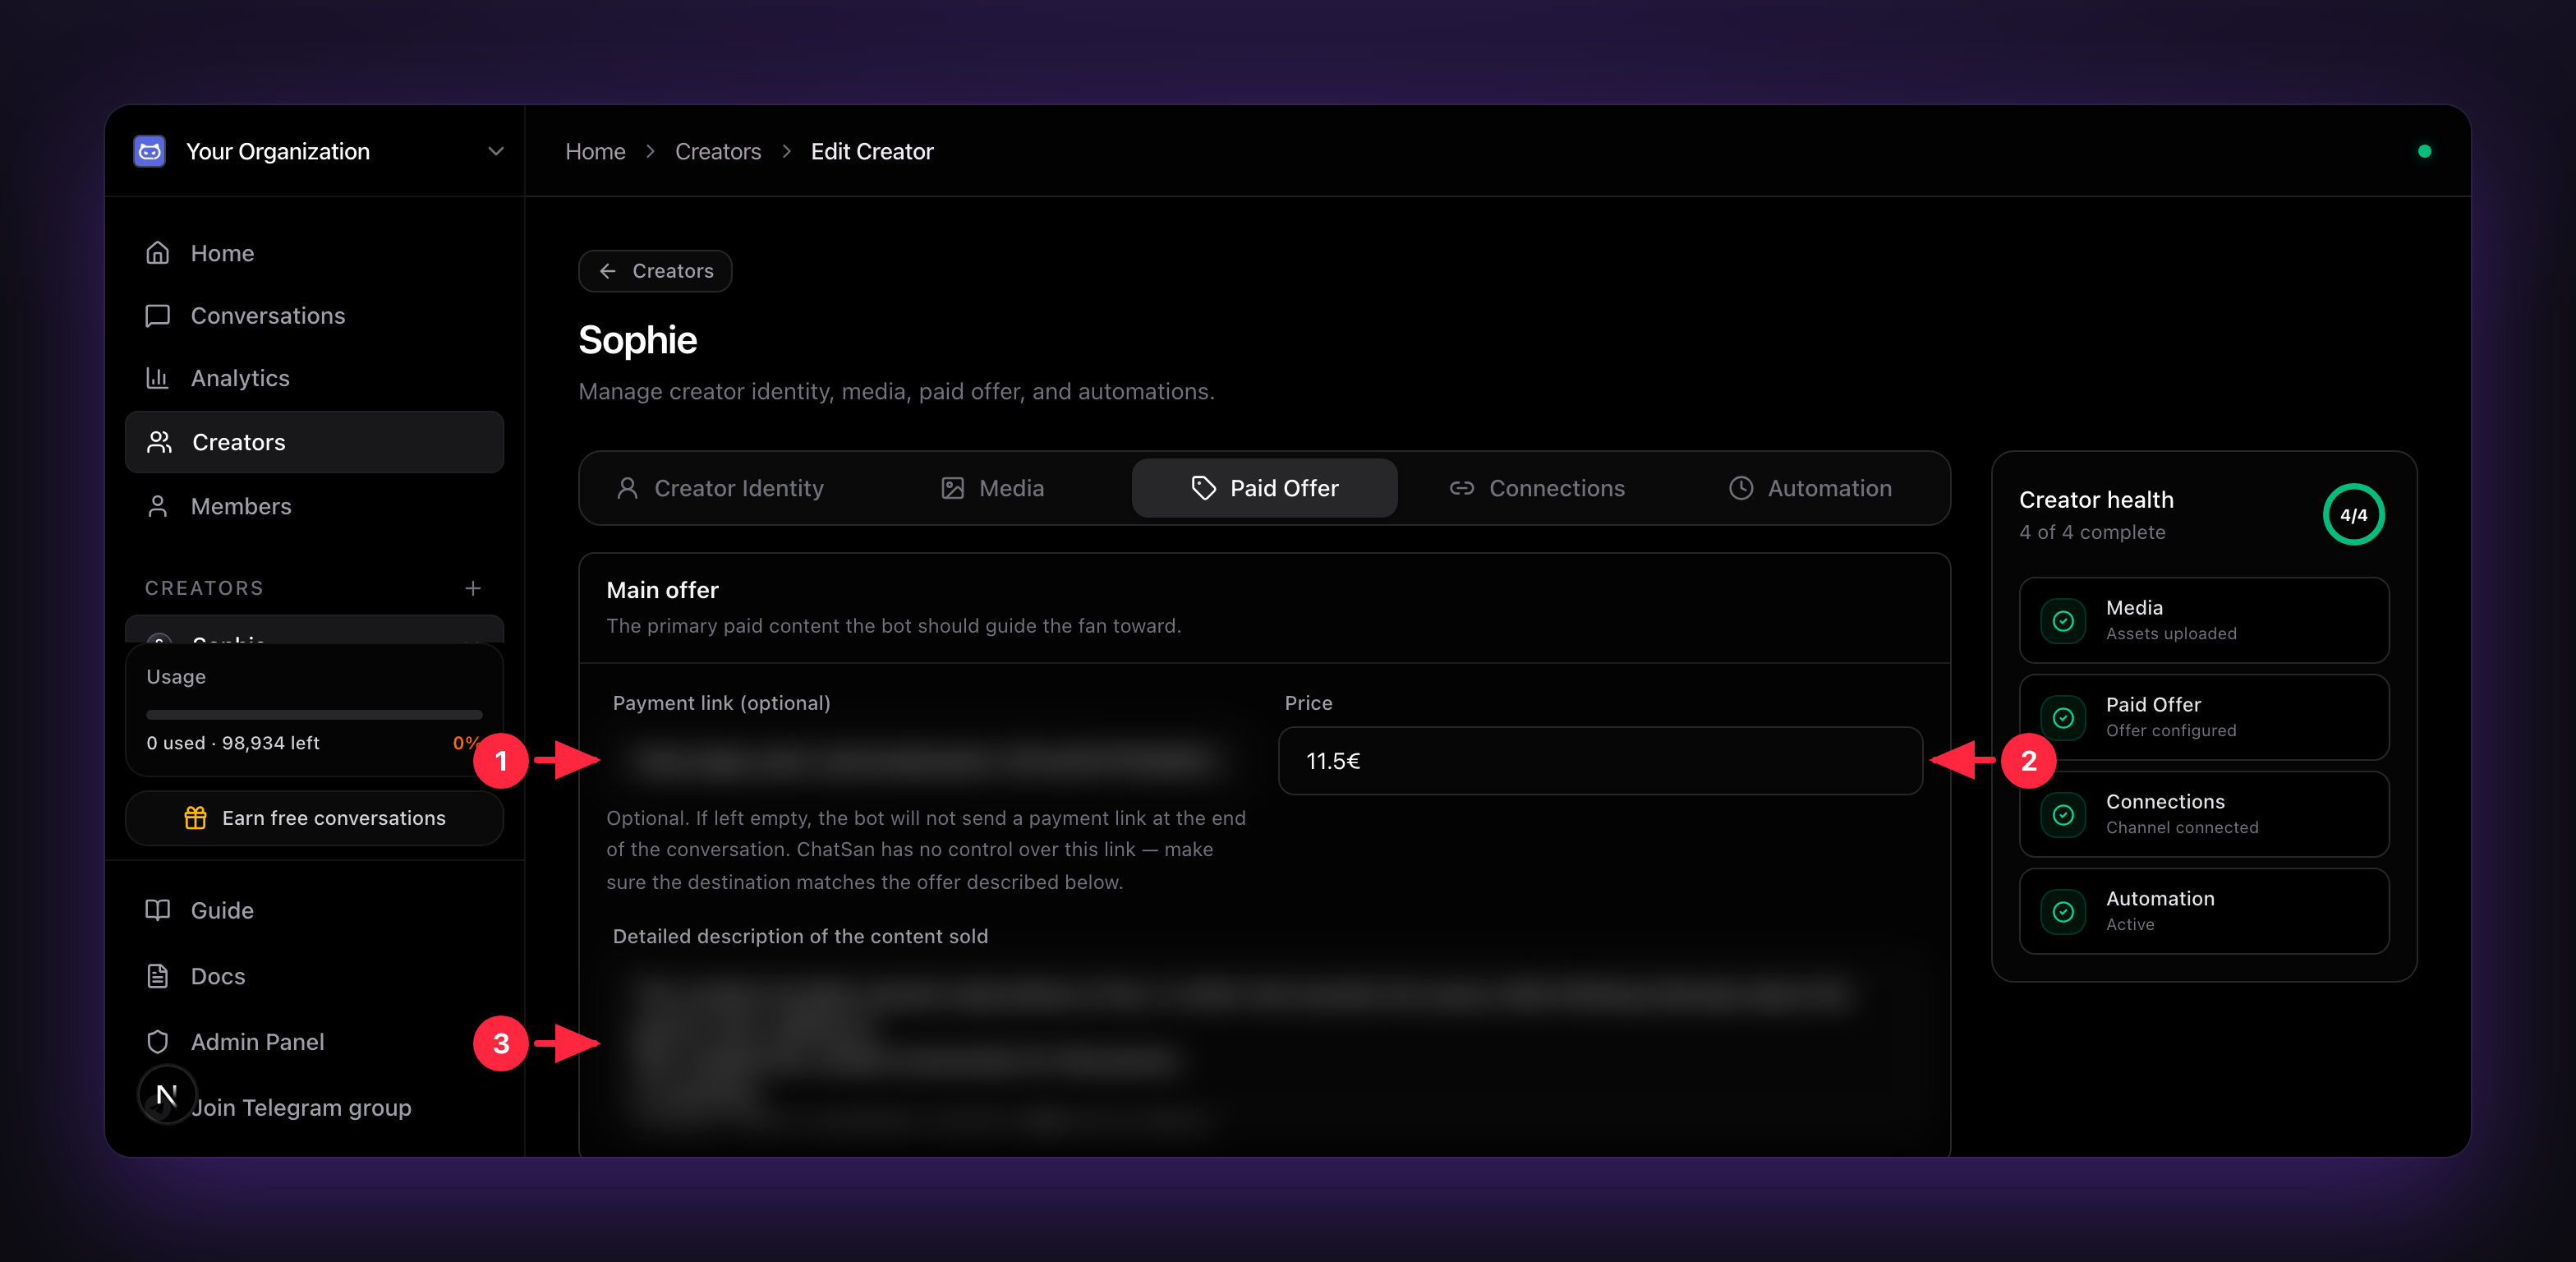Focus the detailed description text area
This screenshot has width=2576, height=1262.
(1264, 1060)
